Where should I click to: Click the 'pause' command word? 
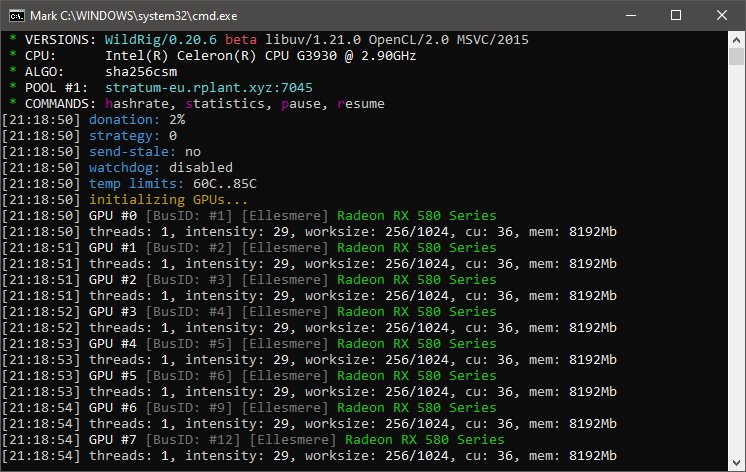pos(301,104)
